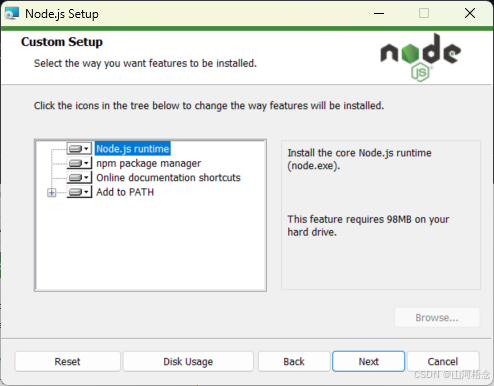Cancel the Node.js setup
Screen dimensions: 494x386
click(443, 361)
